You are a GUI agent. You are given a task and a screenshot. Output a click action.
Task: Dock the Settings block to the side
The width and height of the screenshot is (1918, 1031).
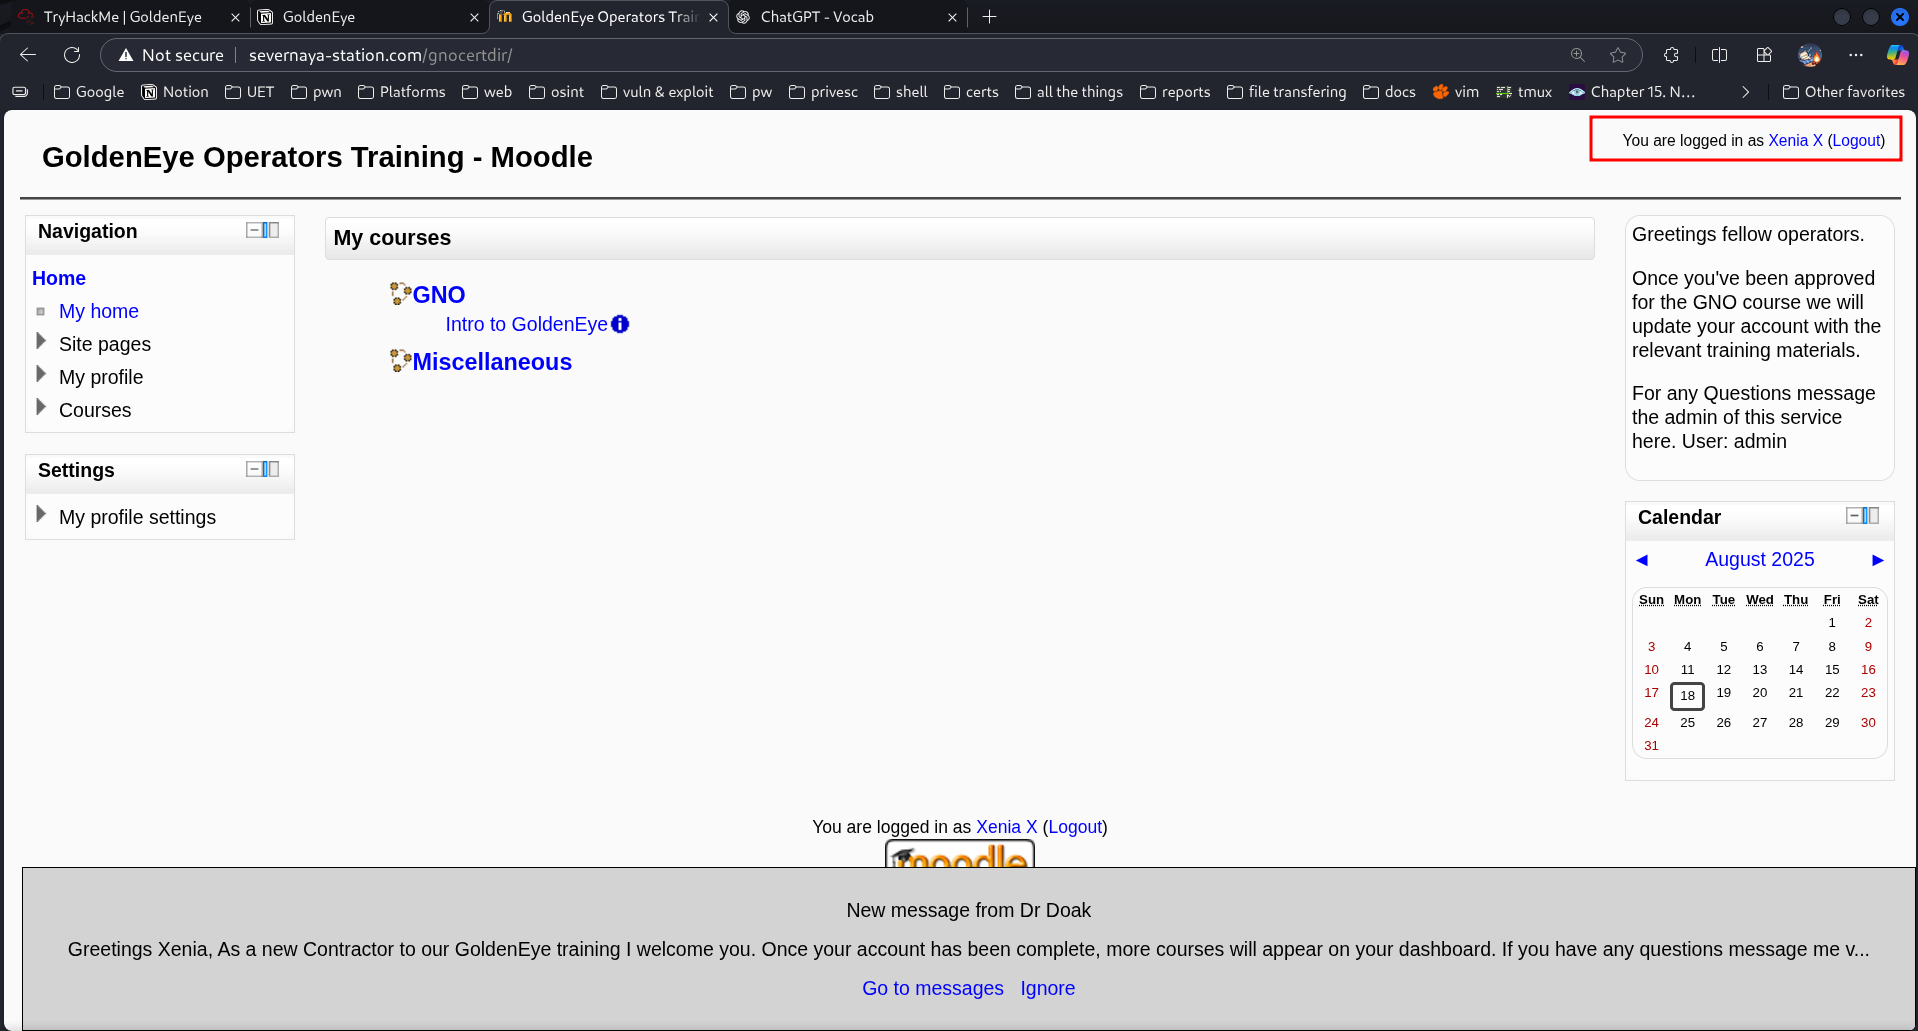pos(271,469)
